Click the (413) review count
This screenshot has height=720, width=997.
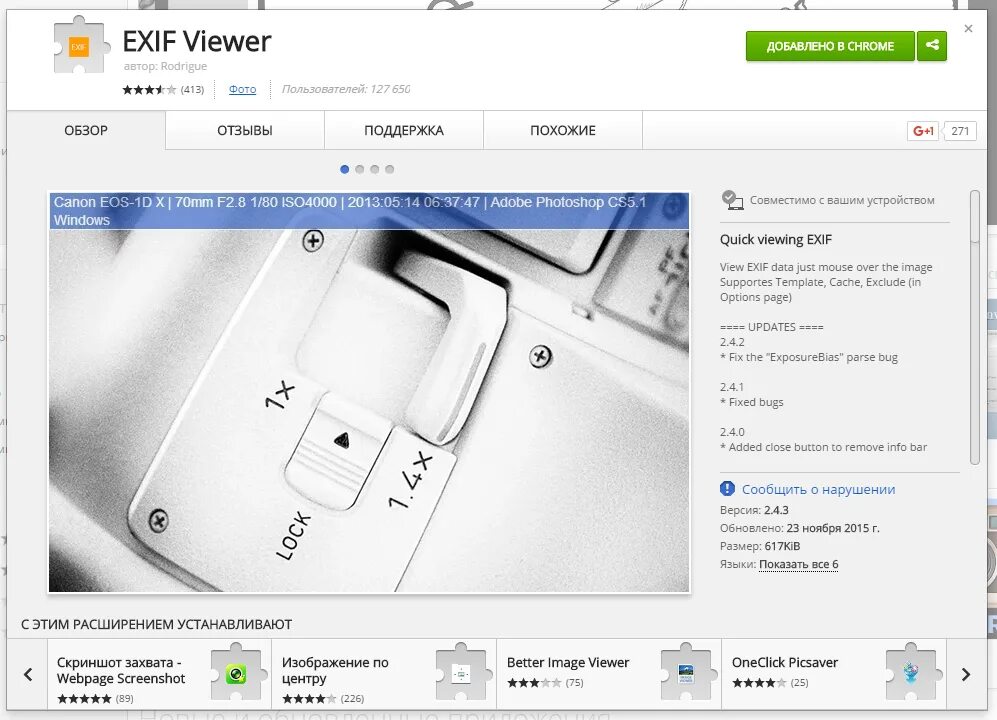[193, 90]
